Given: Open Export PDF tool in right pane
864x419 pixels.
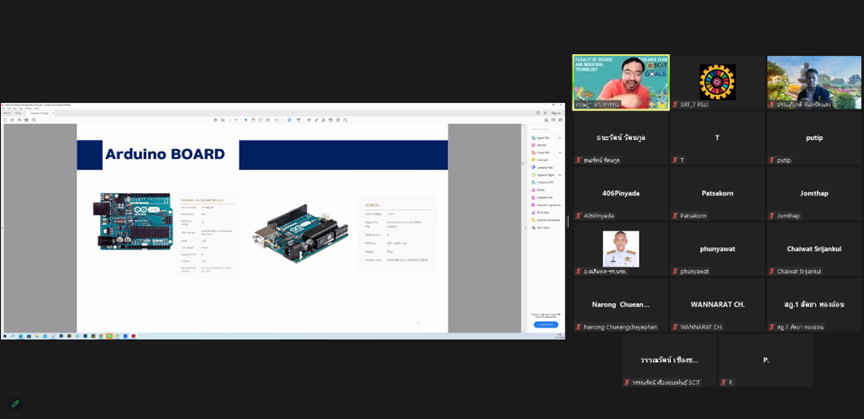Looking at the screenshot, I should tap(543, 138).
